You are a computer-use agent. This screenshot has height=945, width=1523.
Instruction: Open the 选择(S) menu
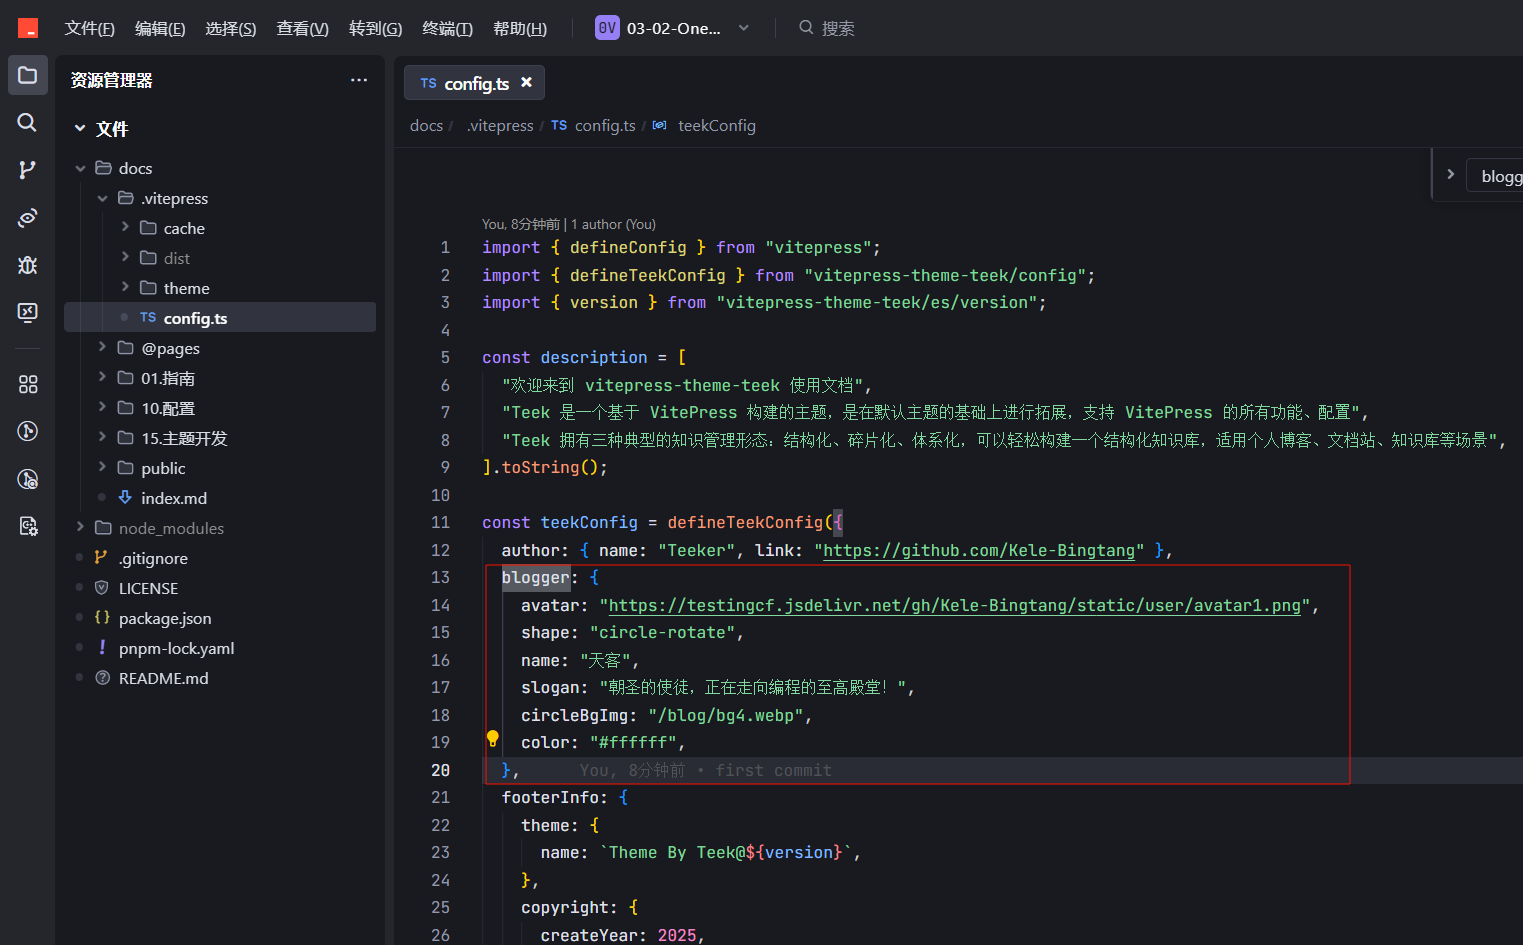(231, 28)
